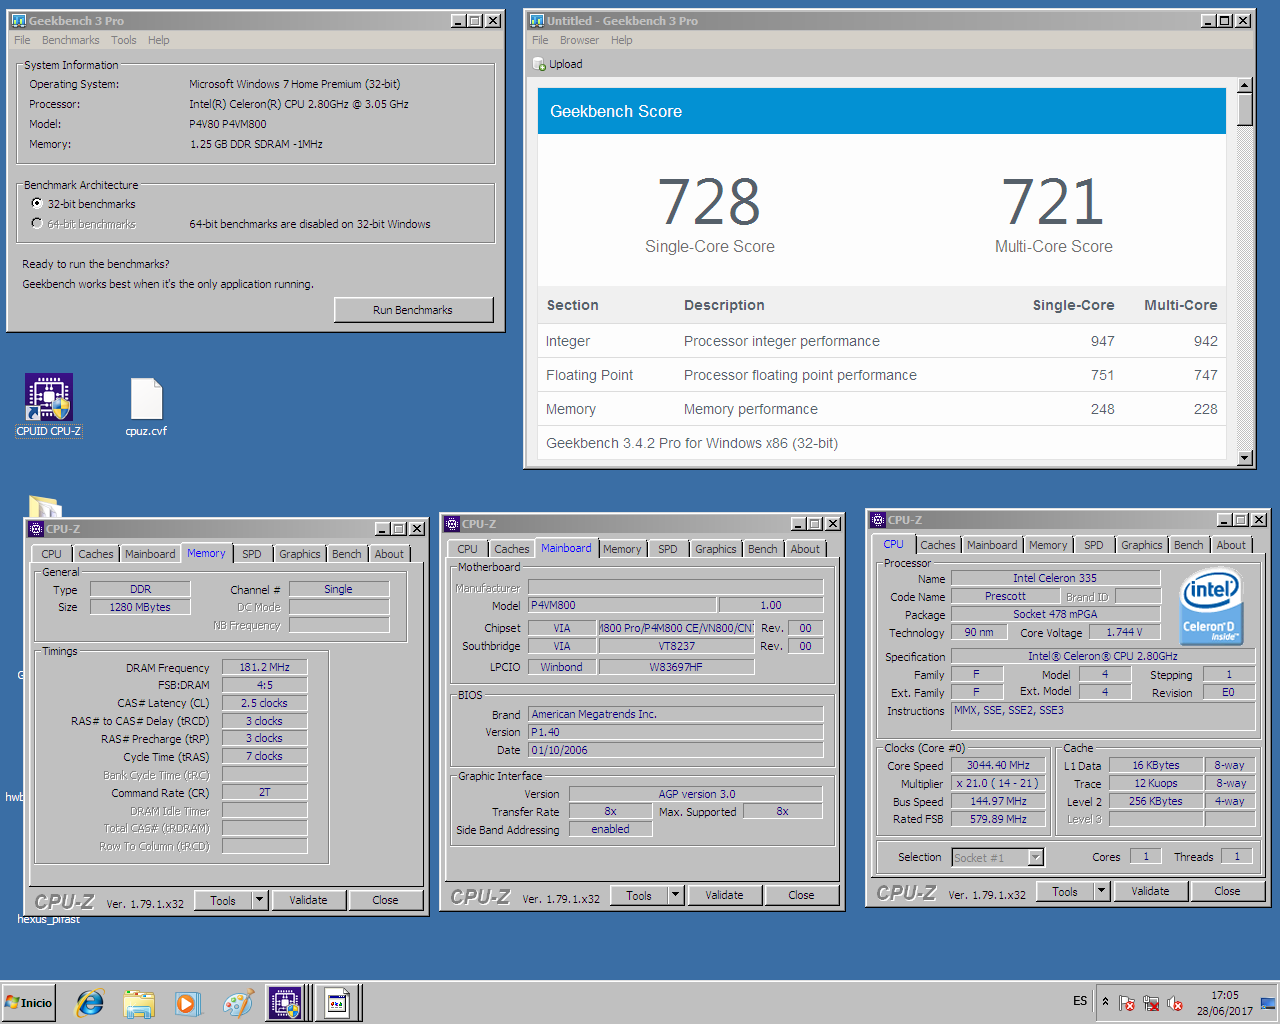Screen dimensions: 1280x1024
Task: Open Paint from the taskbar
Action: [237, 1003]
